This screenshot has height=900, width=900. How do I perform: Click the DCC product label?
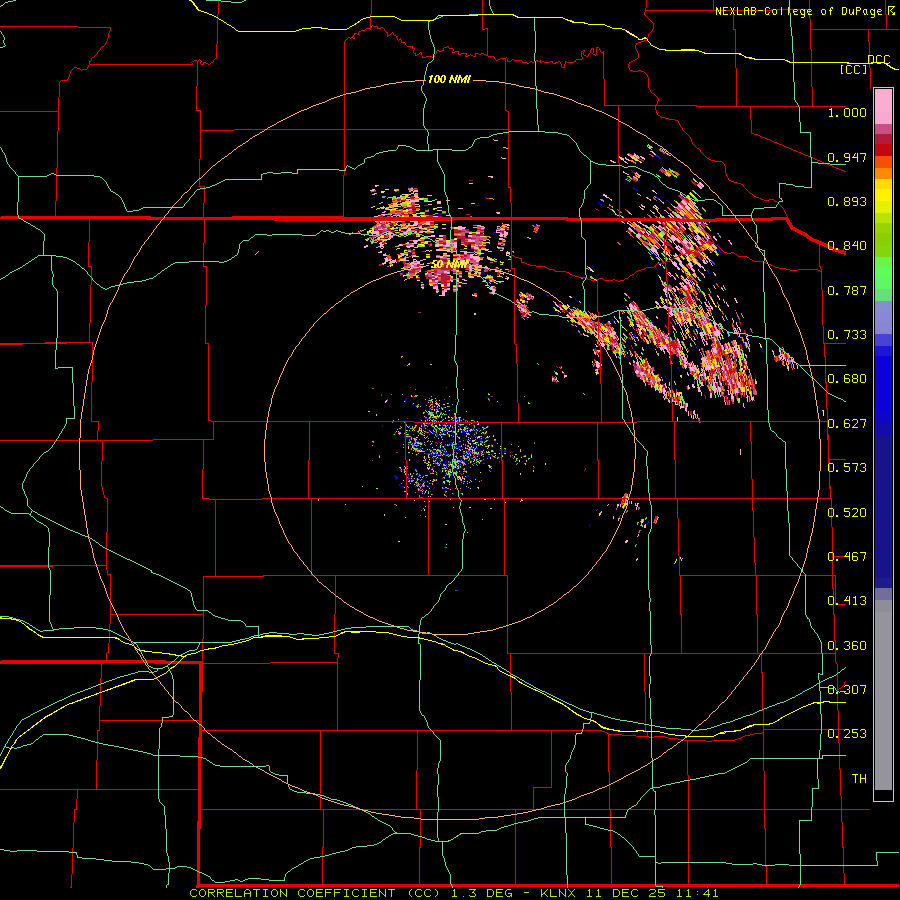tap(878, 59)
